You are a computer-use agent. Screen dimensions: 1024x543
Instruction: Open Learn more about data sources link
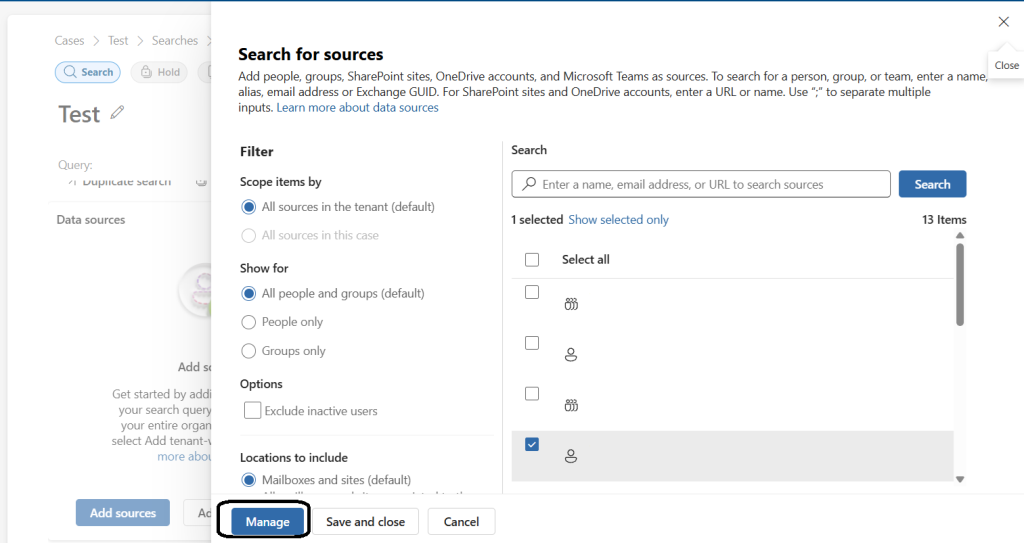[357, 108]
